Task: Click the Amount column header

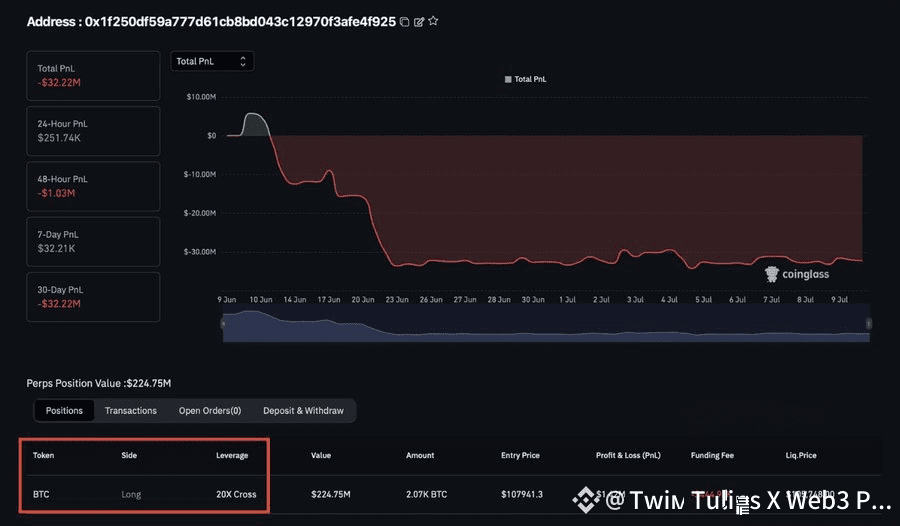Action: (420, 455)
